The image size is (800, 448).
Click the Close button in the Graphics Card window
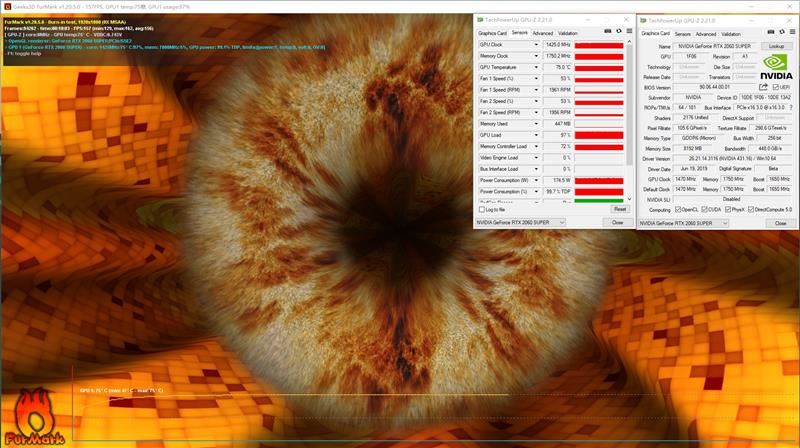click(781, 223)
